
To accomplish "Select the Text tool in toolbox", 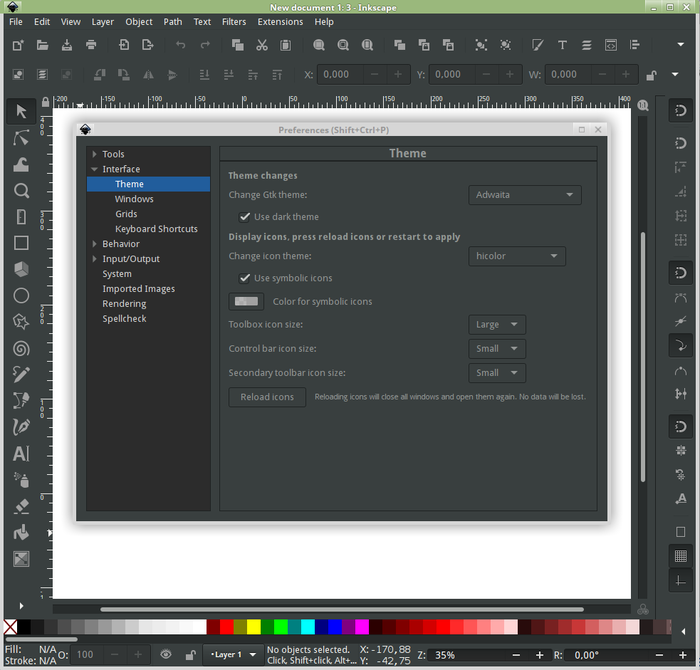I will [x=21, y=454].
